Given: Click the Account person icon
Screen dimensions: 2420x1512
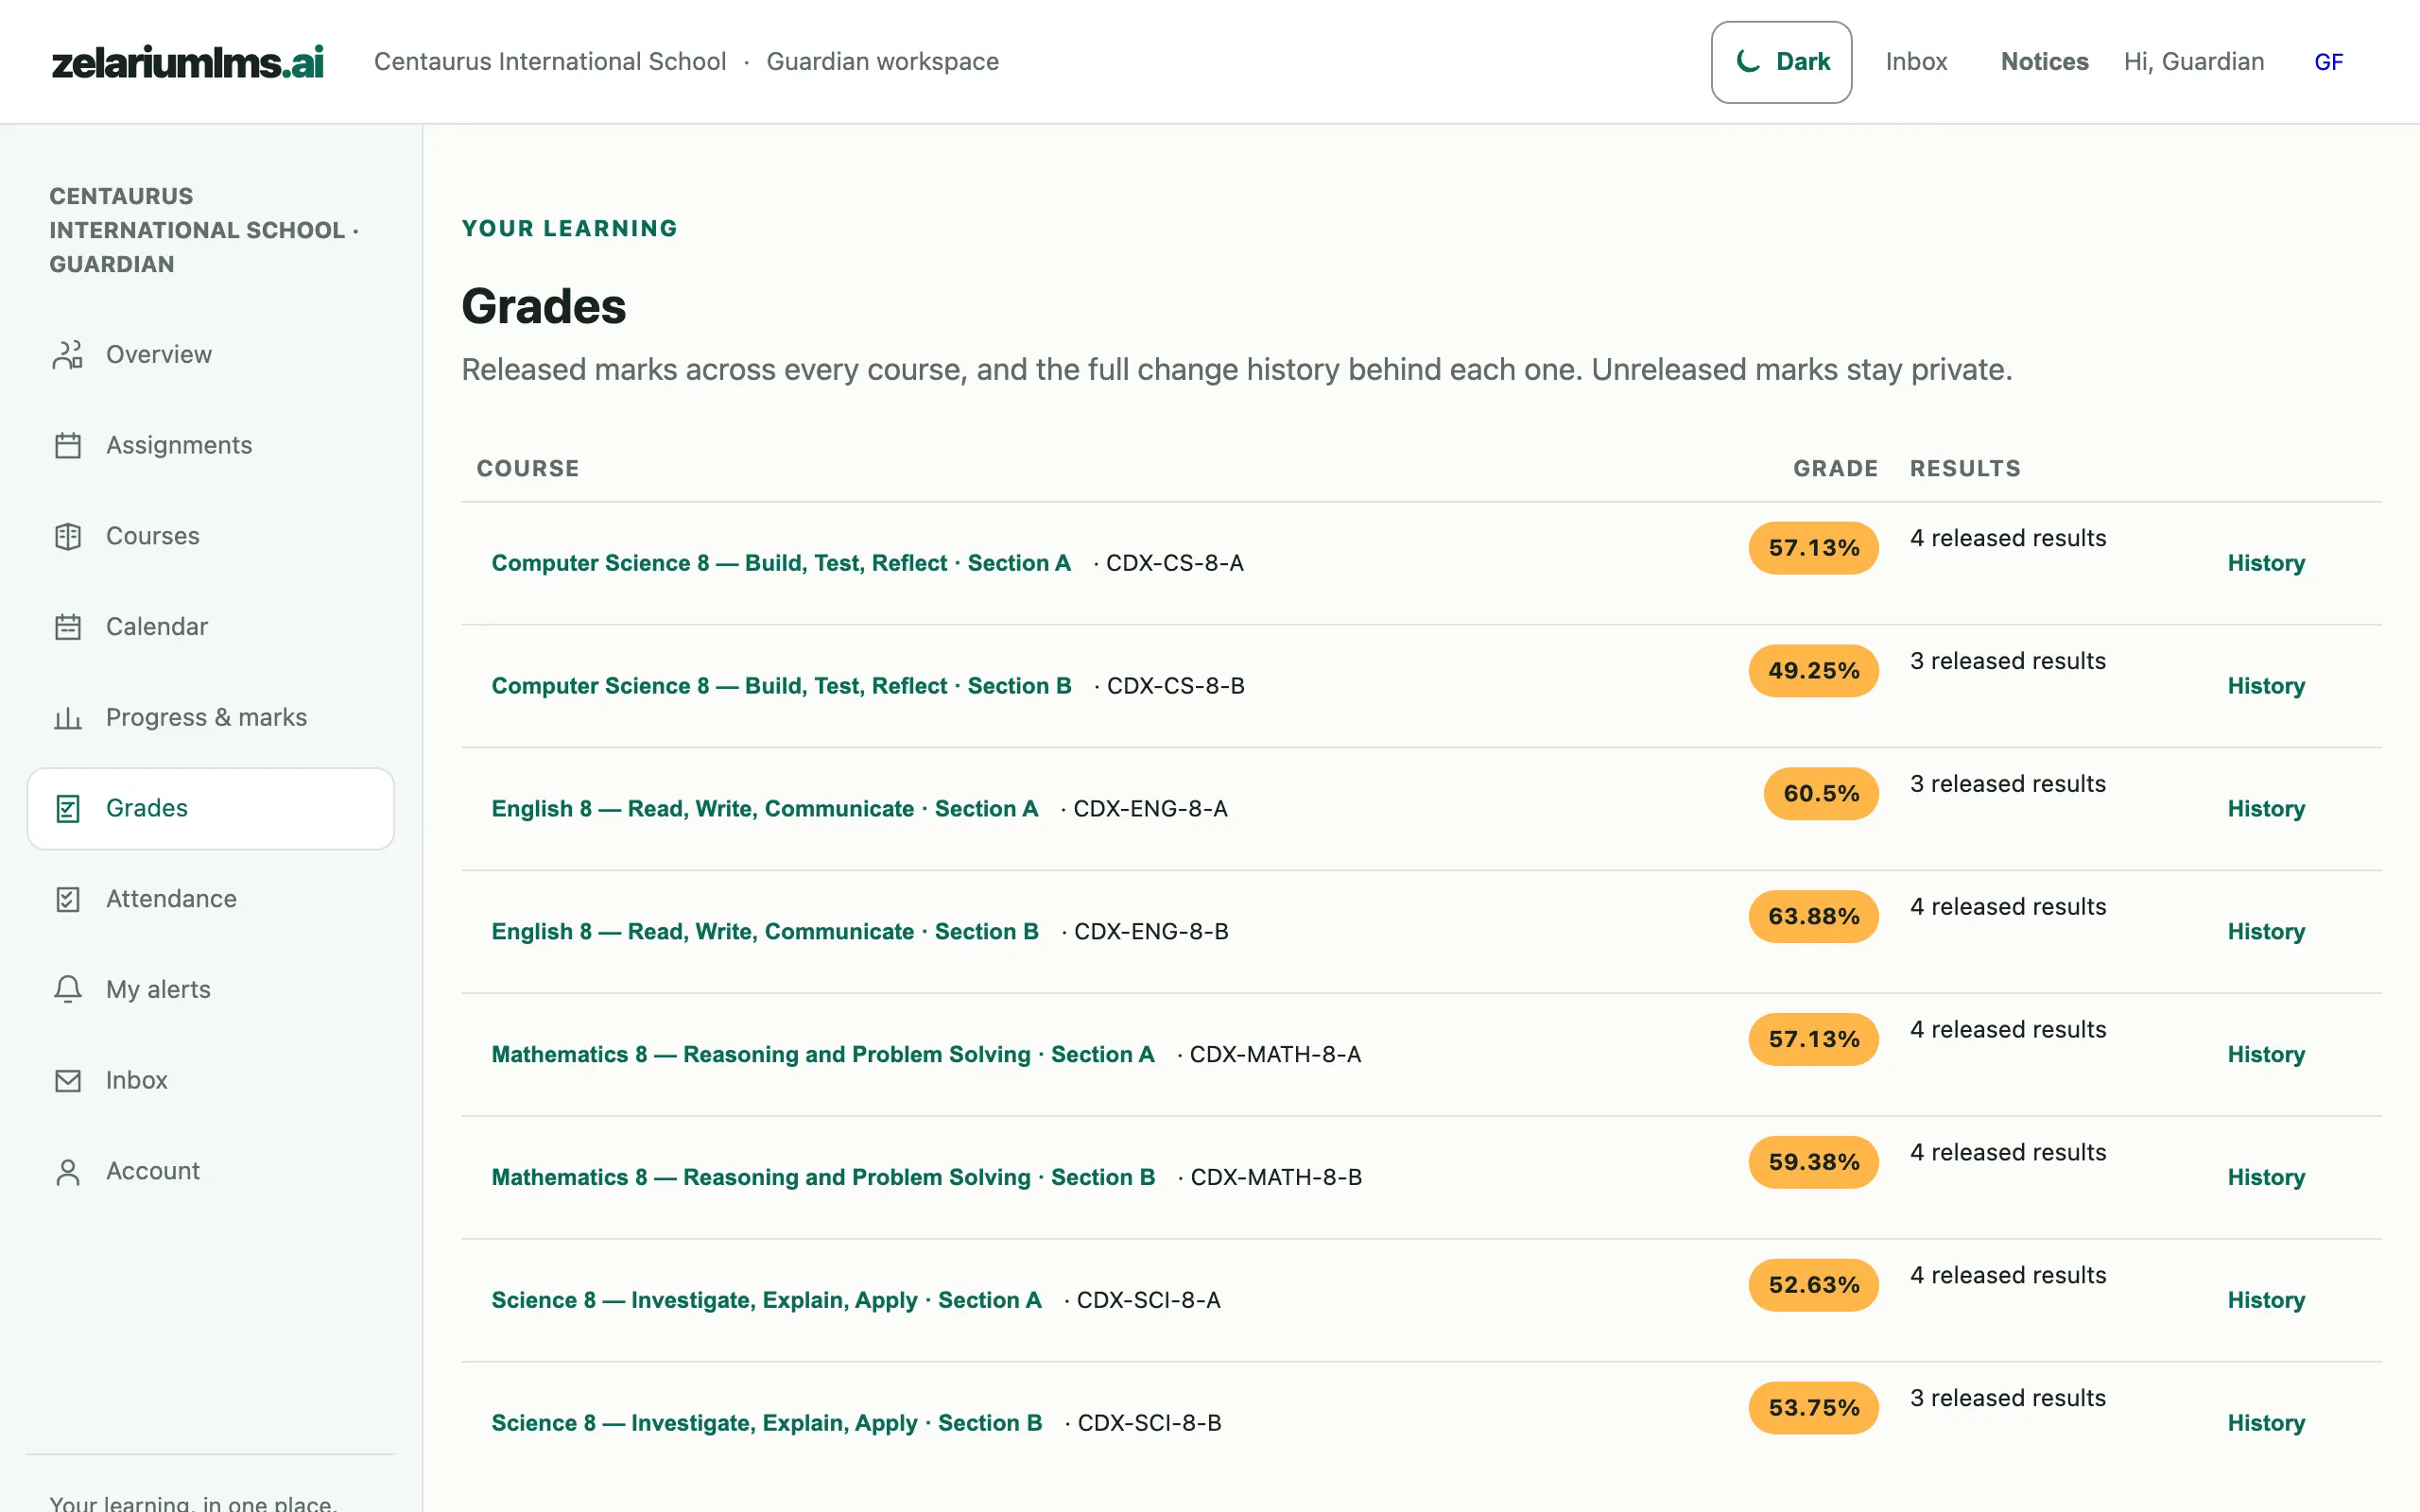Looking at the screenshot, I should click(x=67, y=1172).
